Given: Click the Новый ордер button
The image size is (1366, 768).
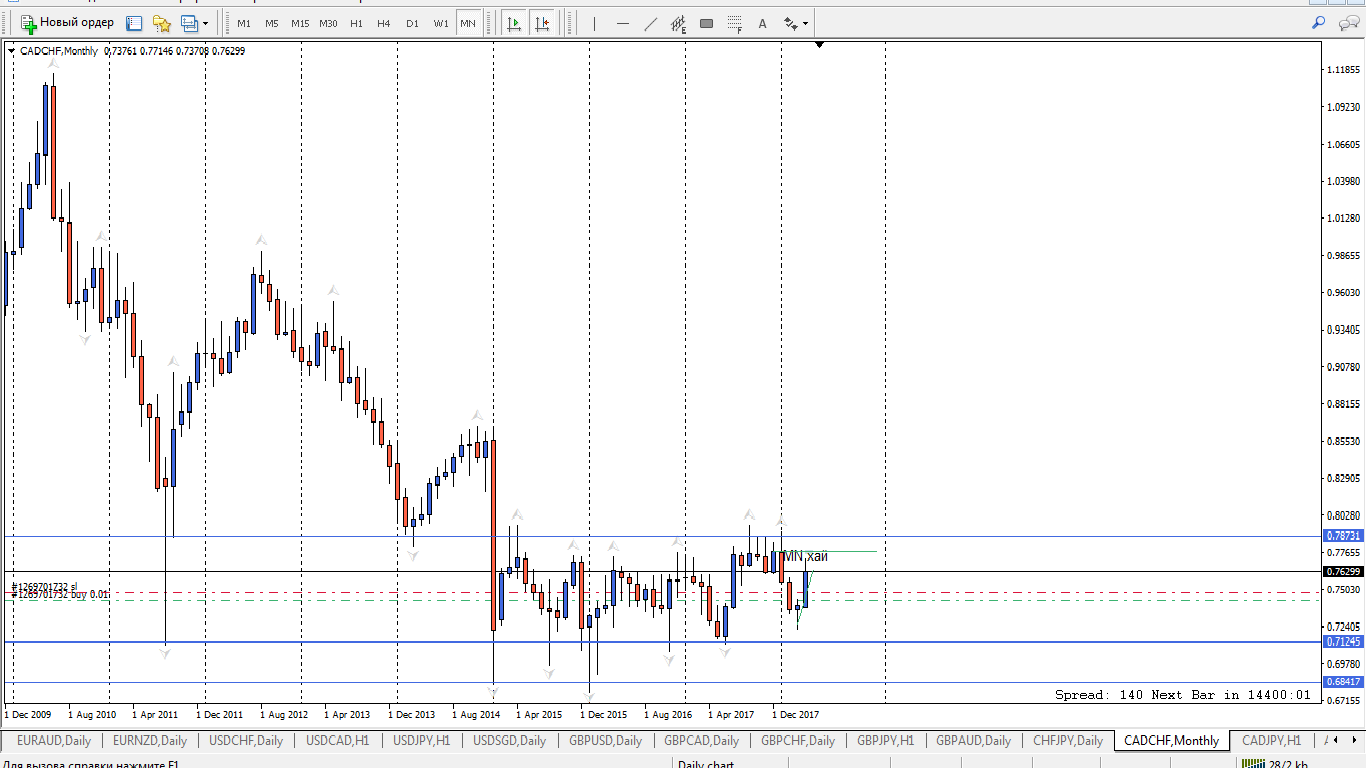Looking at the screenshot, I should [67, 23].
